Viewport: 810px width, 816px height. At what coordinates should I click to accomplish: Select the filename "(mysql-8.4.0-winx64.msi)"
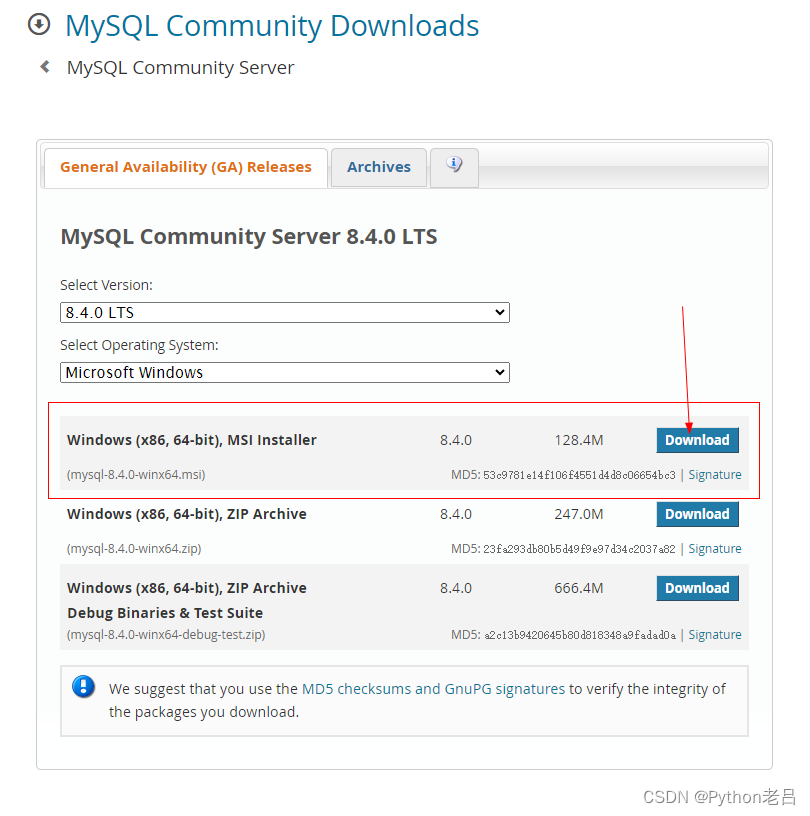(136, 475)
